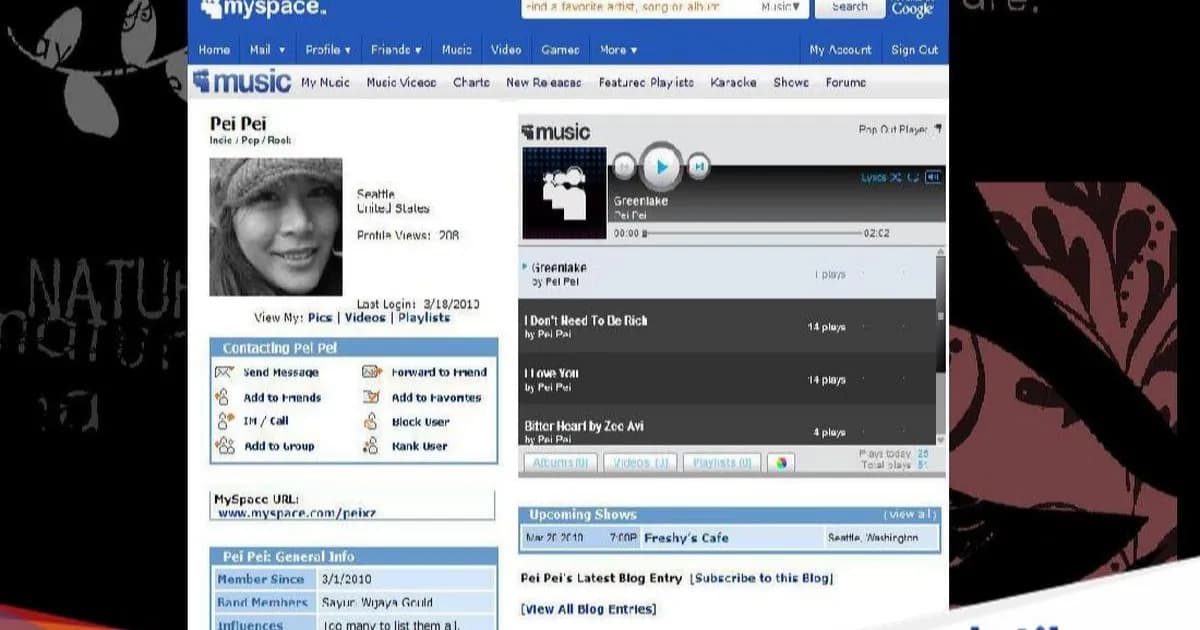
Task: Open Karaoke in music subnav
Action: tap(733, 82)
